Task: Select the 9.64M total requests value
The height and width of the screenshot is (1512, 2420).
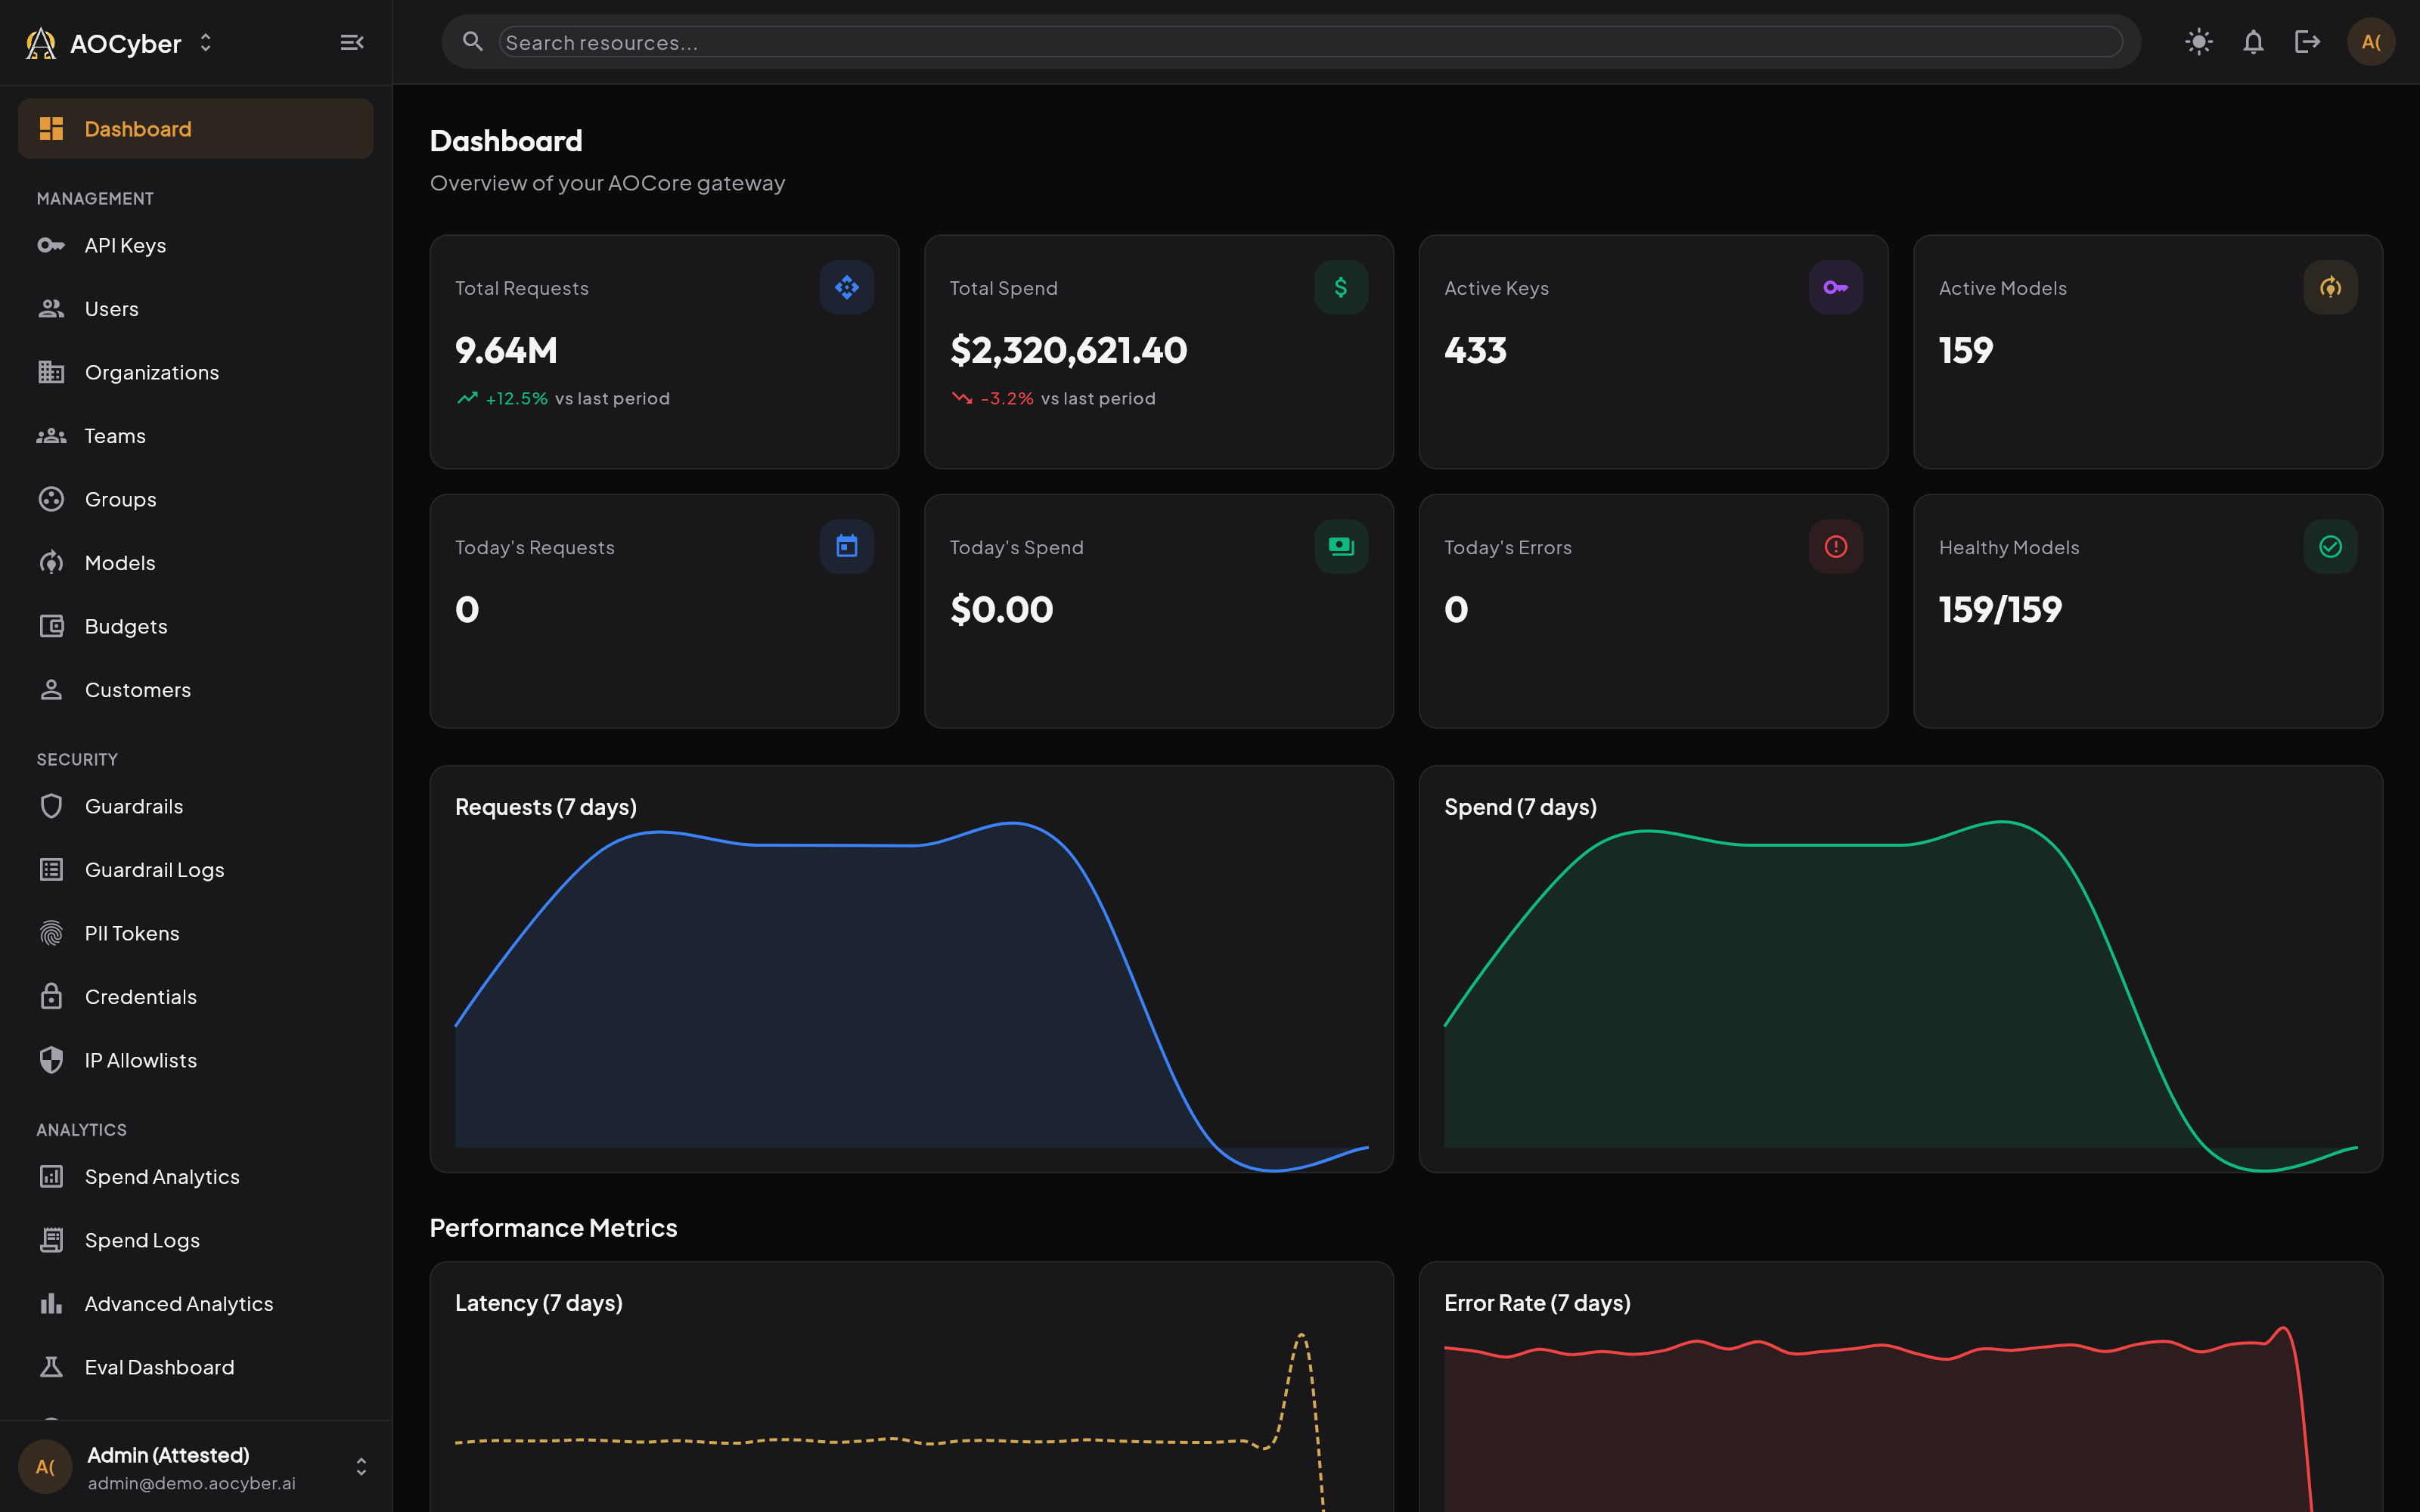Action: (x=506, y=351)
